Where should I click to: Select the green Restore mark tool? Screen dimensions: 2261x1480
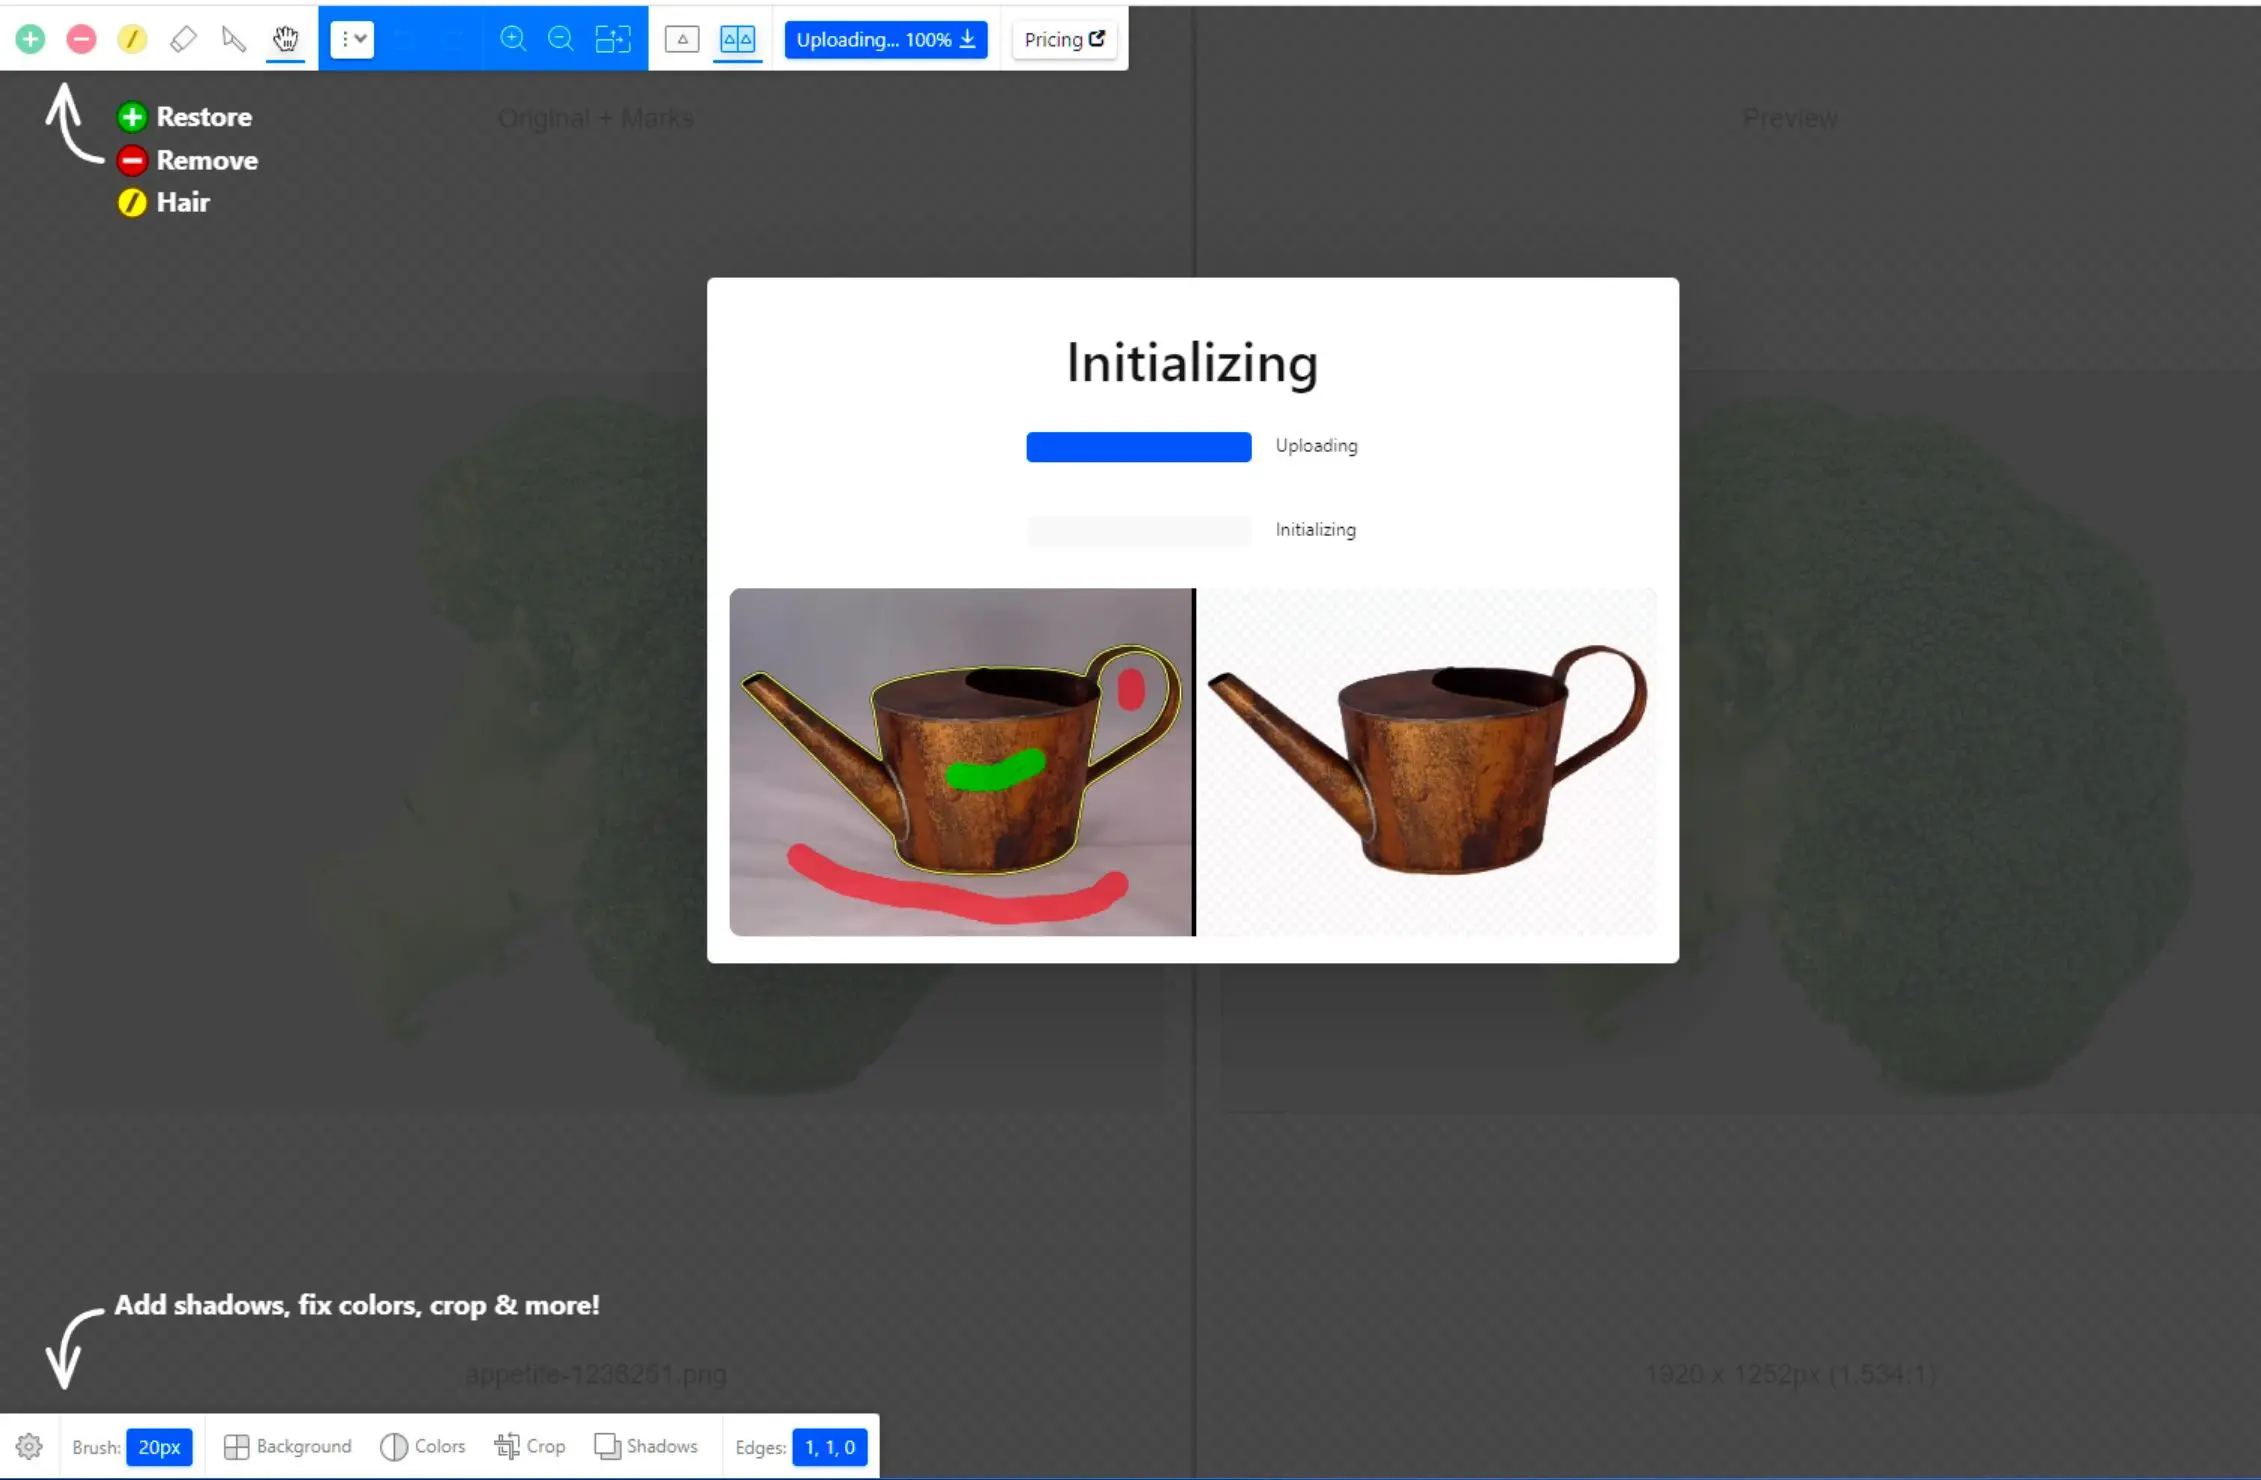(30, 39)
